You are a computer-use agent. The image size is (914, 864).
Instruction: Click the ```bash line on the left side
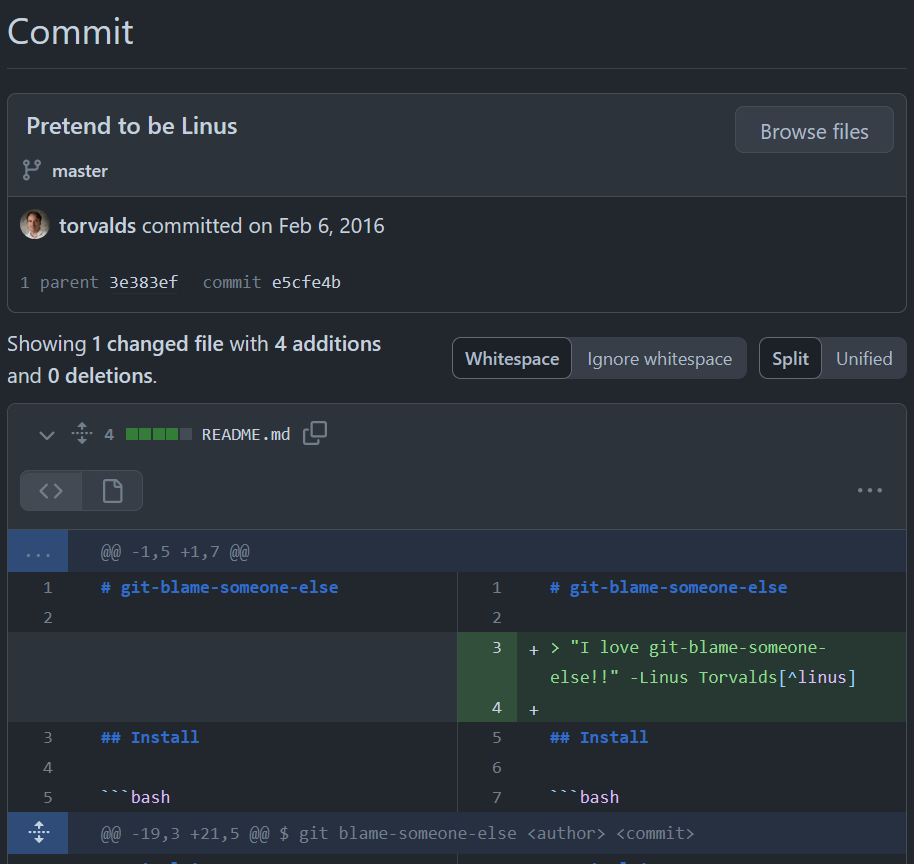click(x=135, y=797)
